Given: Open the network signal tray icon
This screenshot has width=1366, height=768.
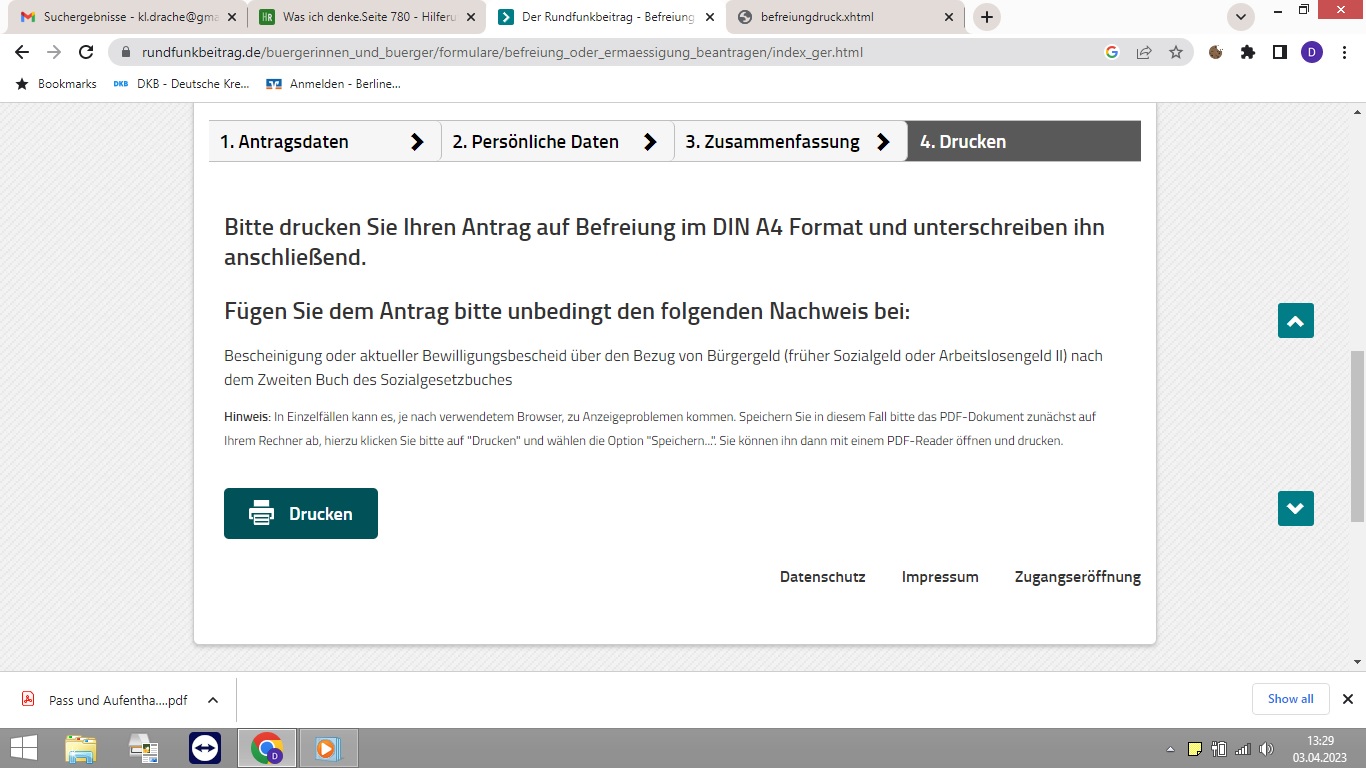Looking at the screenshot, I should click(1243, 749).
